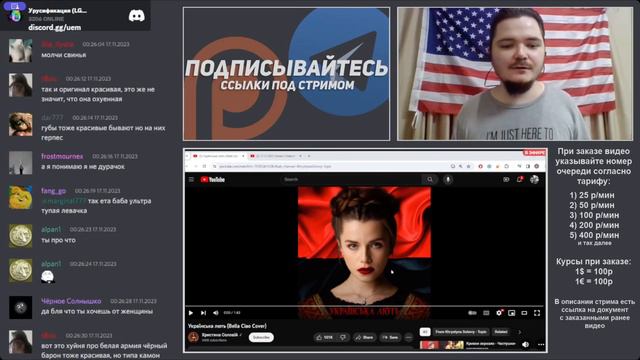Click video title 'Українська лють (Bella Ciao Cover)'
This screenshot has width=640, height=360.
coord(227,326)
